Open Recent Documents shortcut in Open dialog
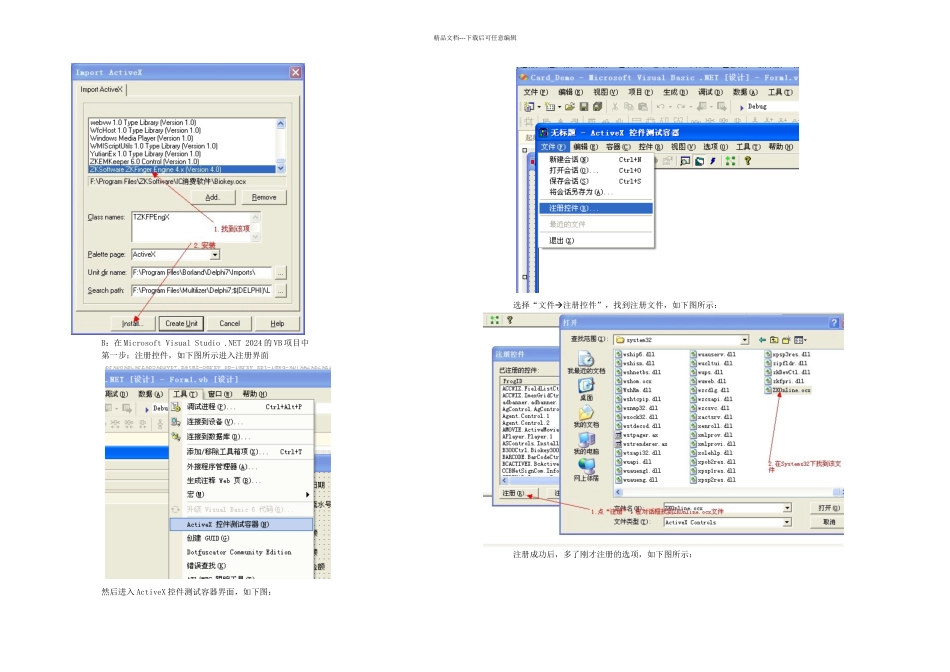950x672 pixels. tap(586, 362)
